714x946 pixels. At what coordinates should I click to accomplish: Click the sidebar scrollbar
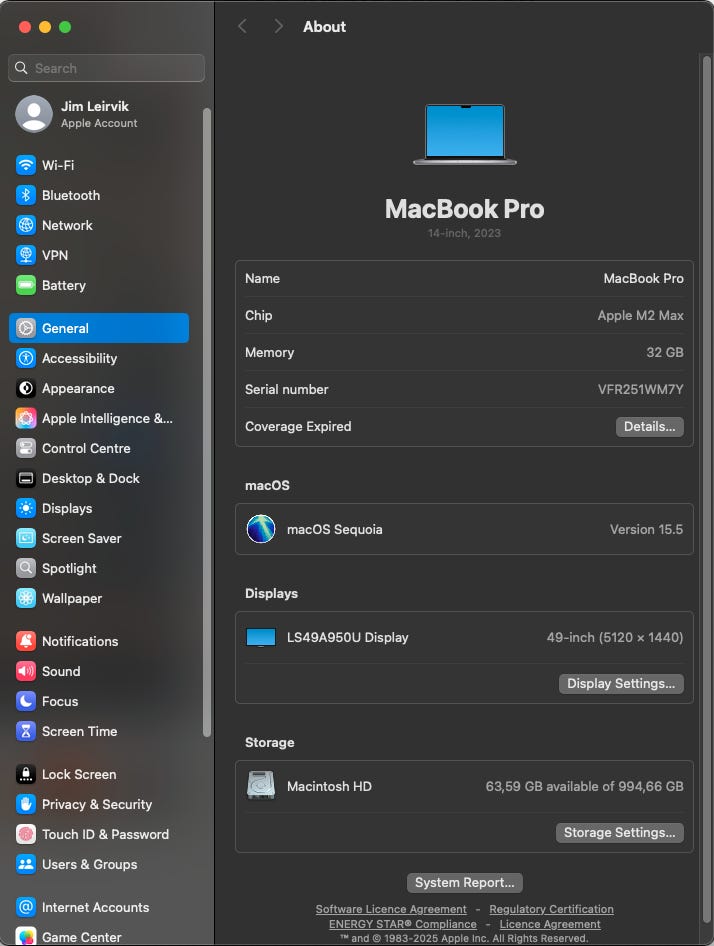(x=207, y=422)
